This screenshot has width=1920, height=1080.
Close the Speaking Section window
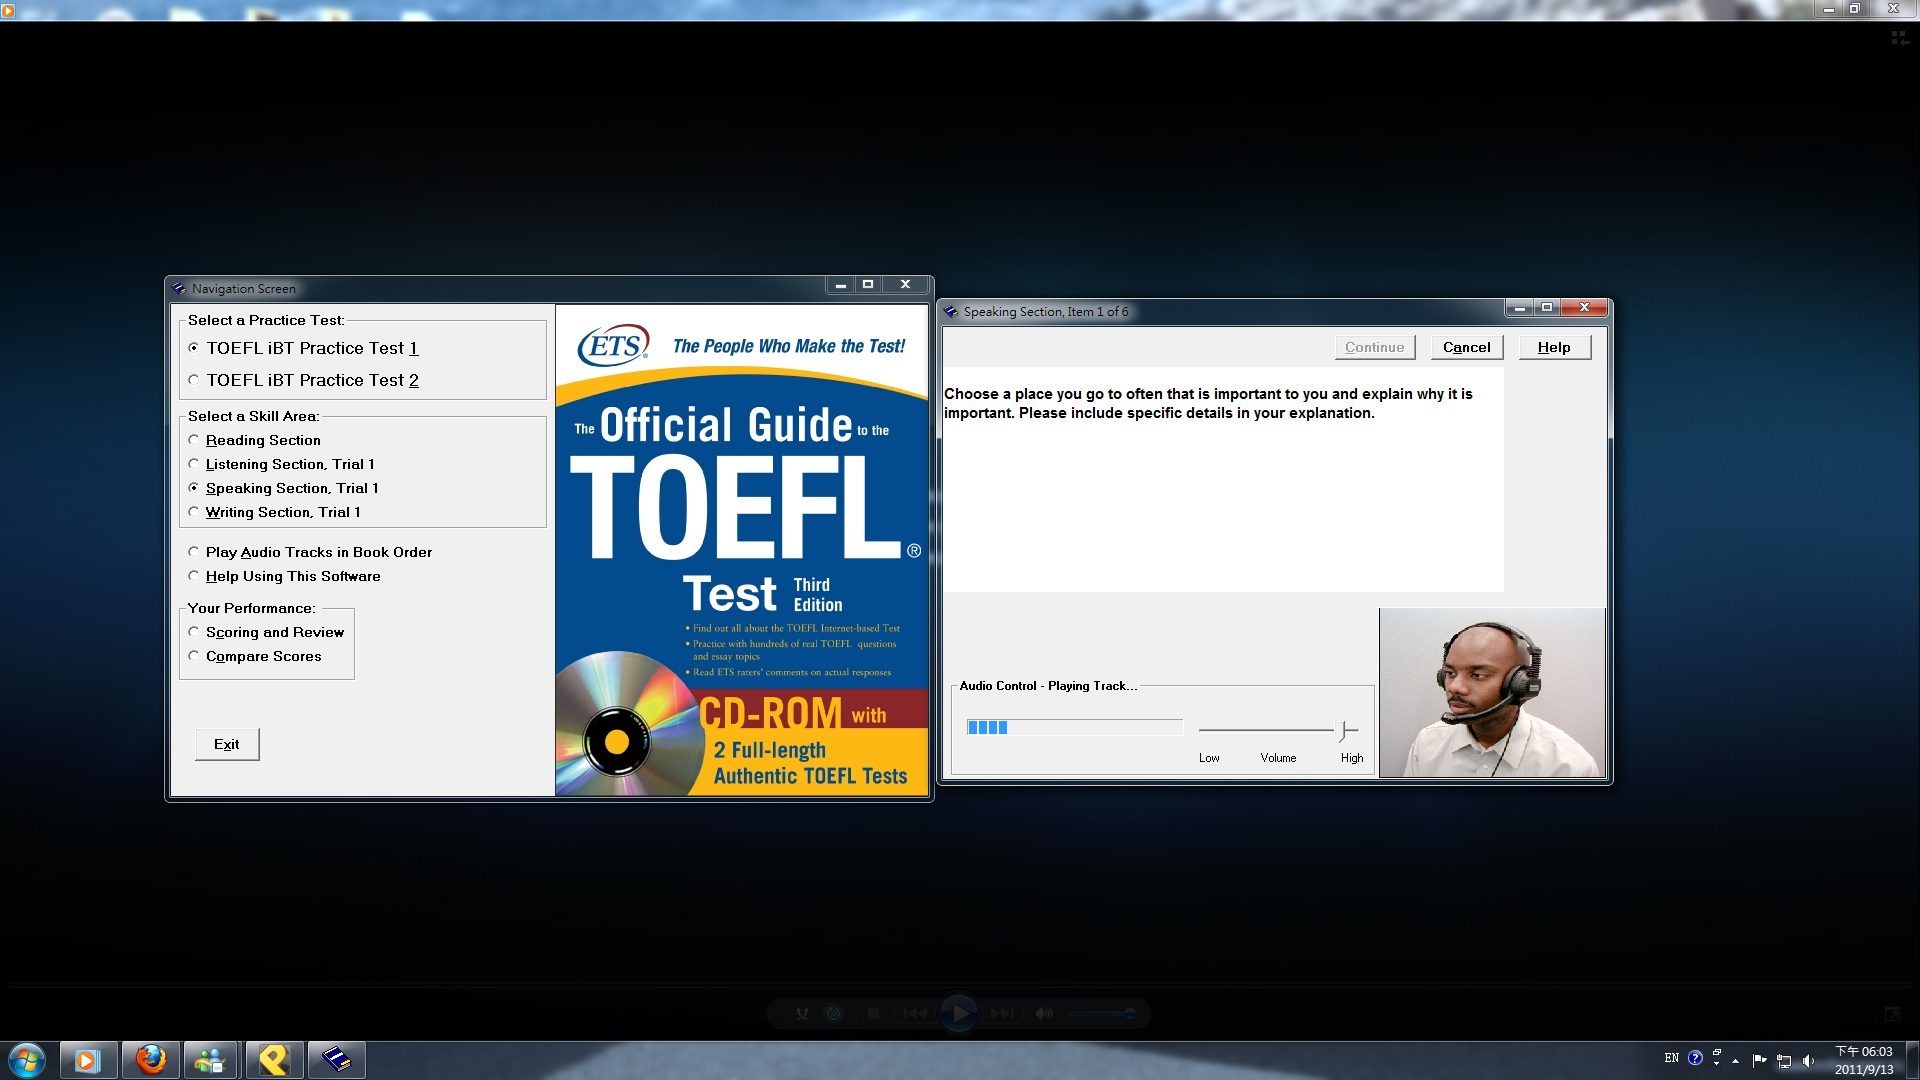[x=1584, y=308]
